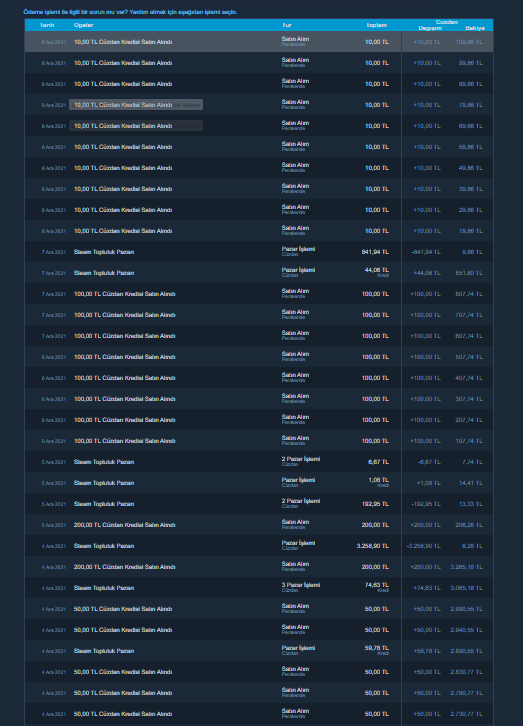Open the 2 Pazar İşlemi row totaling 192,95 TL
This screenshot has height=726, width=523.
click(259, 504)
